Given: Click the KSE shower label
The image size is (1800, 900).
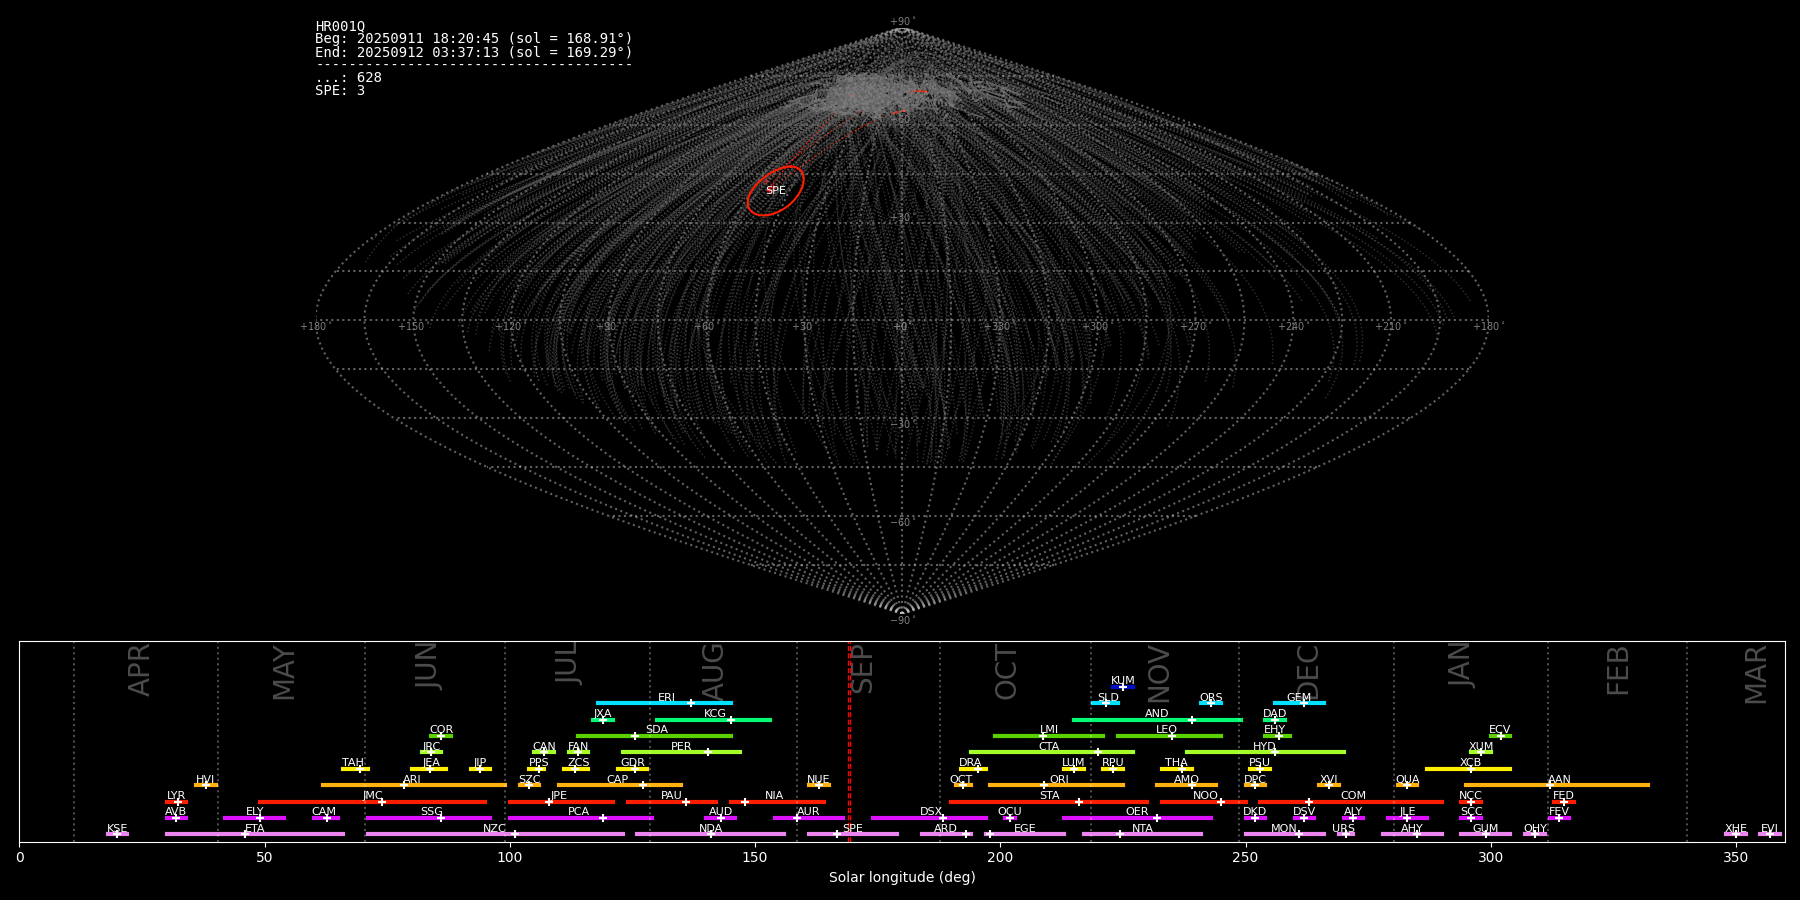Looking at the screenshot, I should tap(117, 829).
